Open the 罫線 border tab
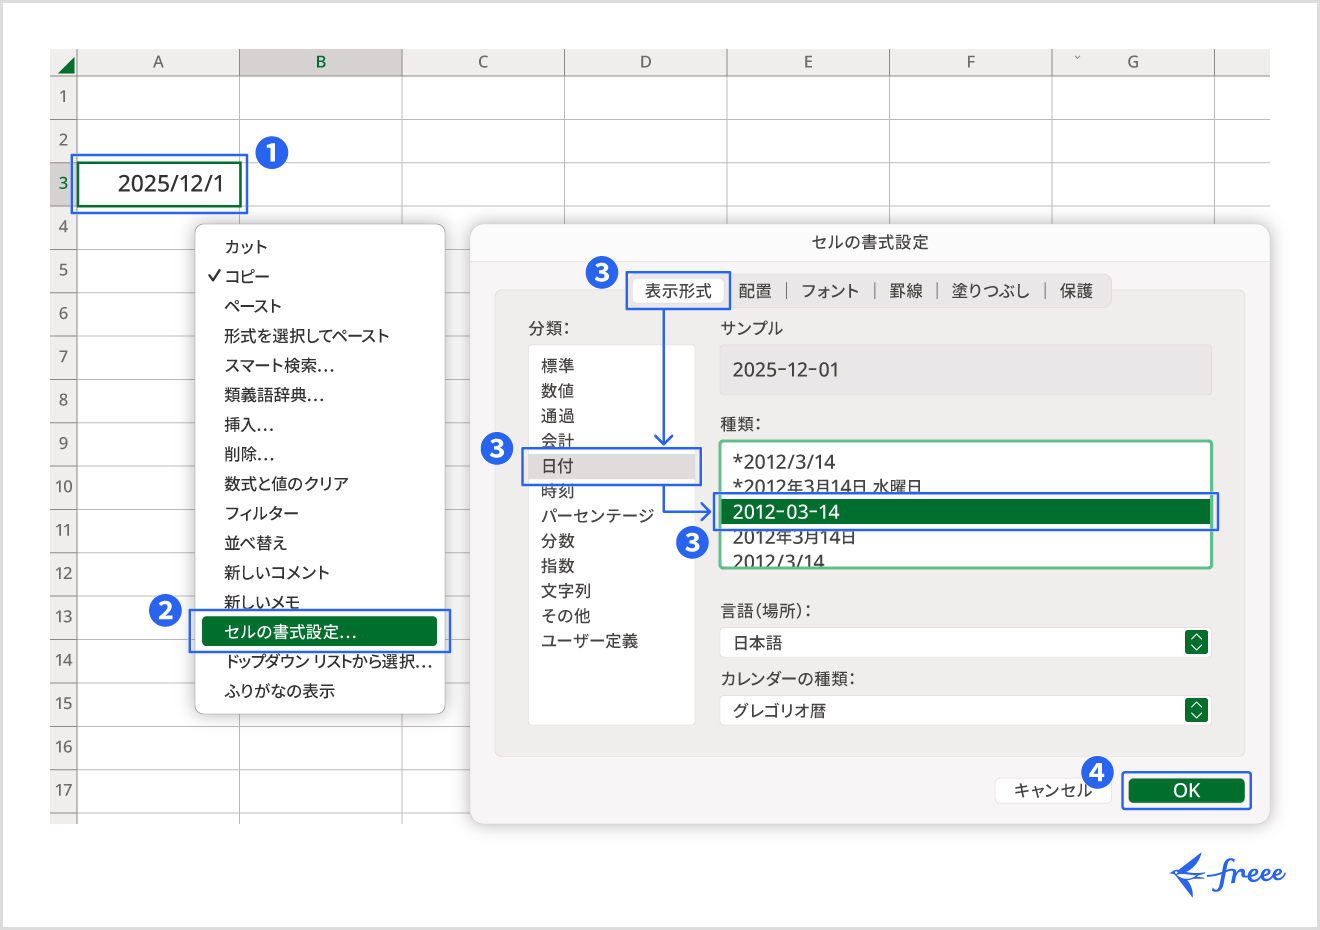Viewport: 1320px width, 930px height. click(x=906, y=290)
